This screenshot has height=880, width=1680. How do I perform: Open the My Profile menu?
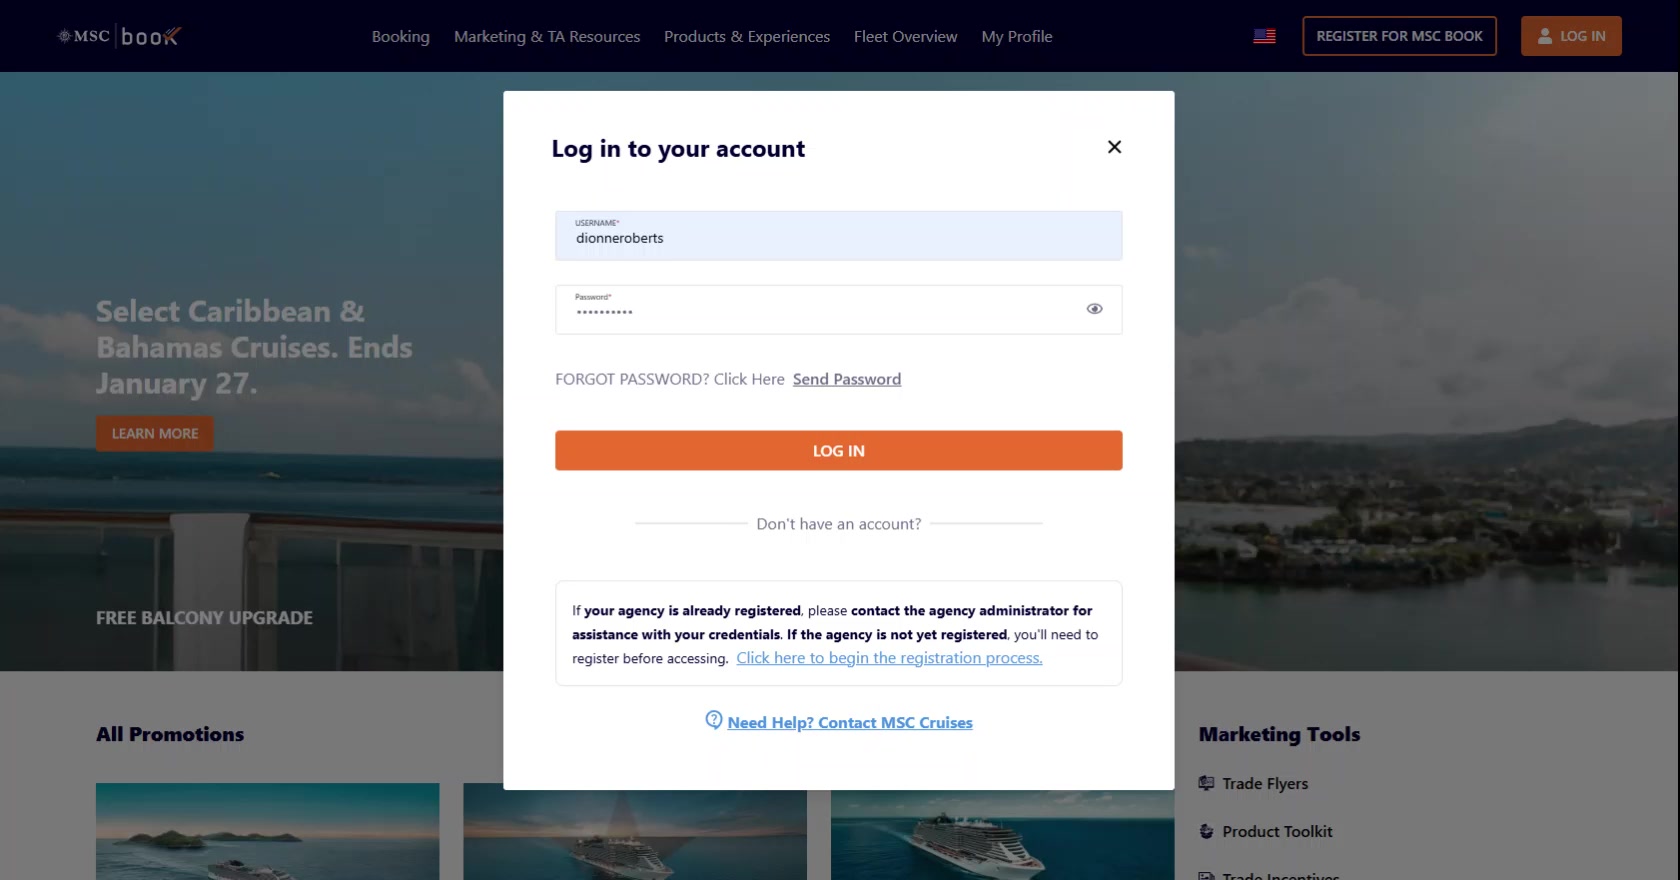1016,36
